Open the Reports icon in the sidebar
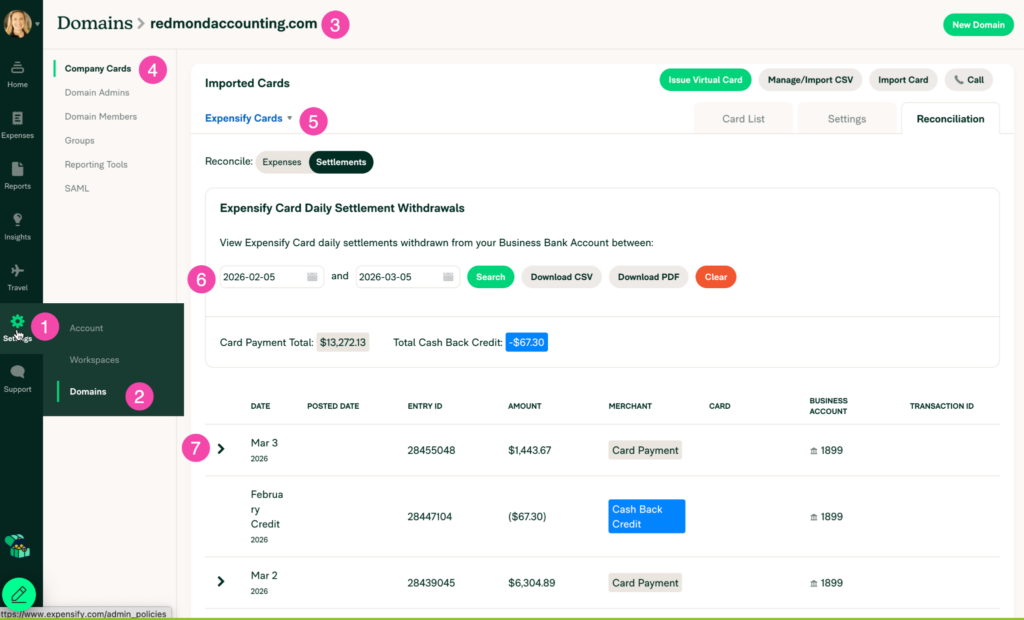The height and width of the screenshot is (620, 1024). [x=18, y=169]
